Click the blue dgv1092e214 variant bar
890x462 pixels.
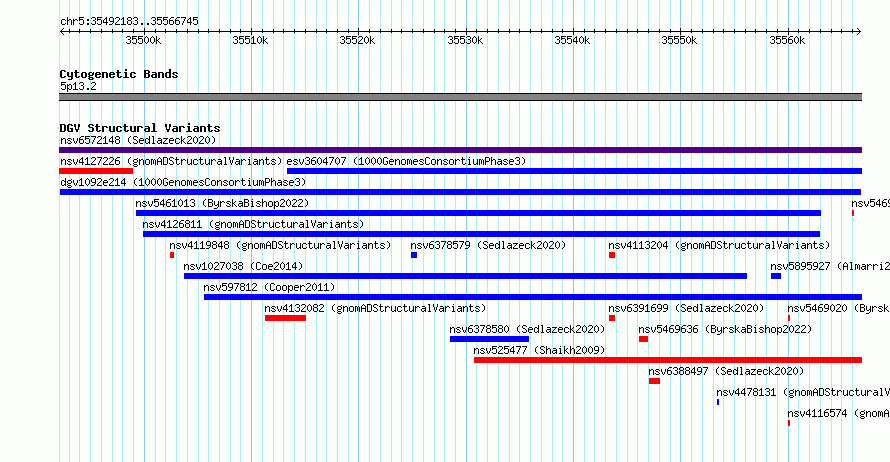click(460, 192)
